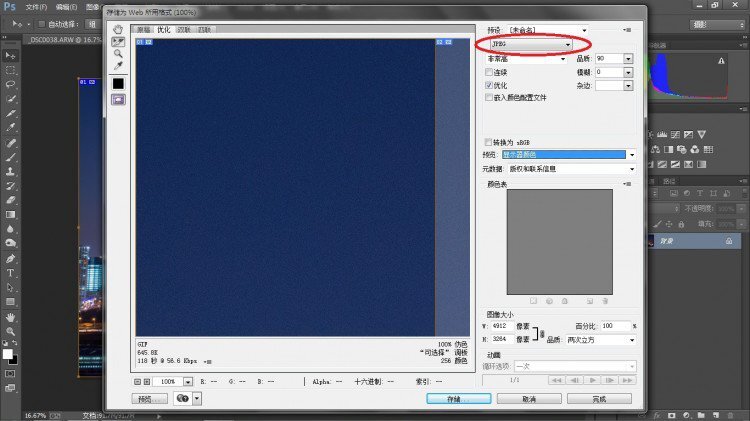Select the Zoom tool in dialog toolbar

pos(118,54)
